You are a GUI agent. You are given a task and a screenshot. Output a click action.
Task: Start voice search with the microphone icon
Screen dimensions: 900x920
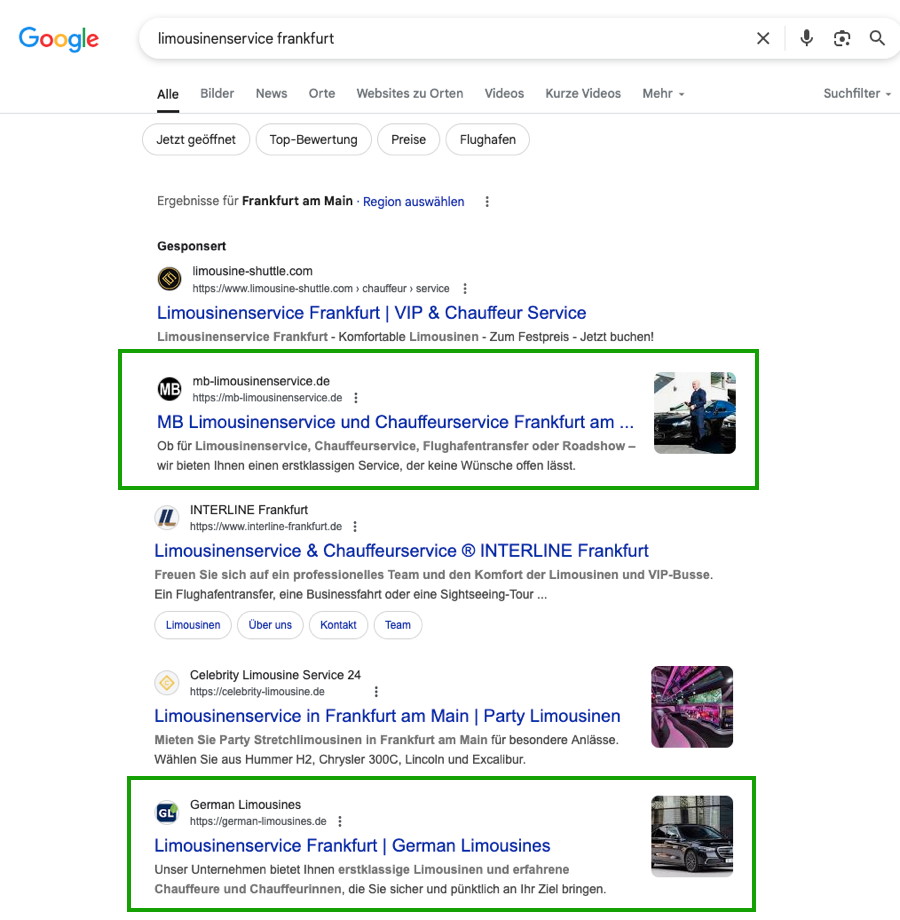(807, 39)
